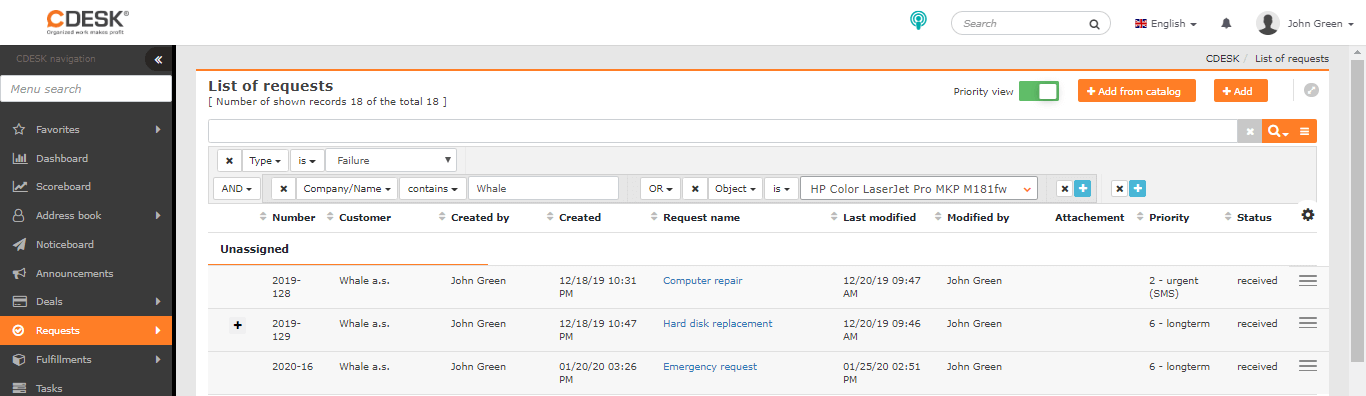Click the main request search input

[722, 131]
